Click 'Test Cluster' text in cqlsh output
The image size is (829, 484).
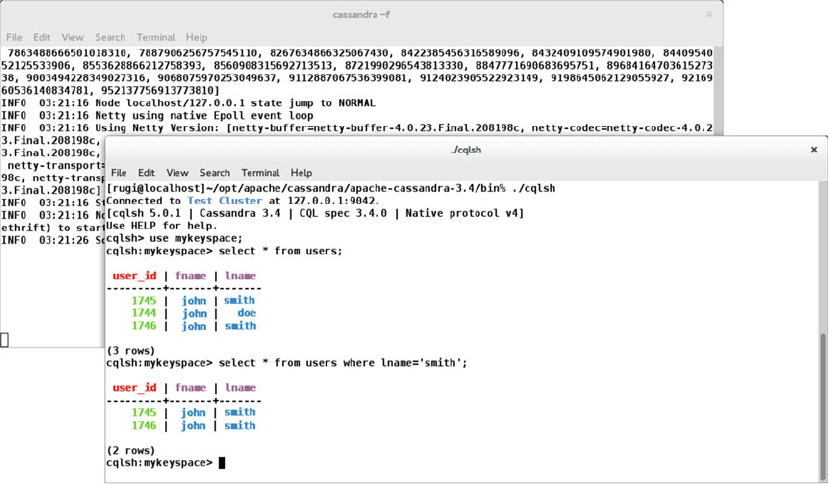225,201
